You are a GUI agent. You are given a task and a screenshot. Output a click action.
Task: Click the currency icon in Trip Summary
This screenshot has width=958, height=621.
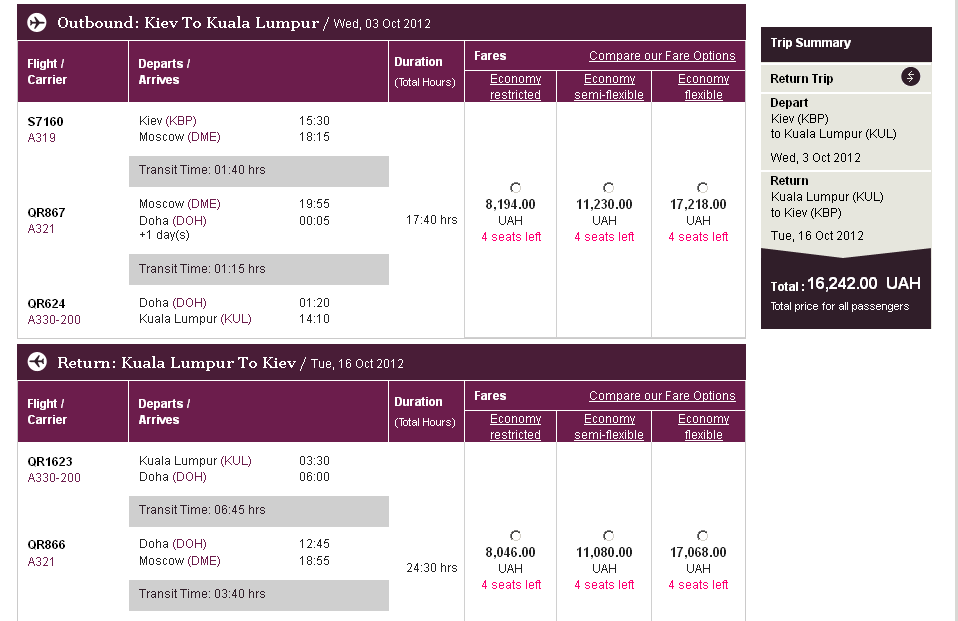pyautogui.click(x=910, y=77)
